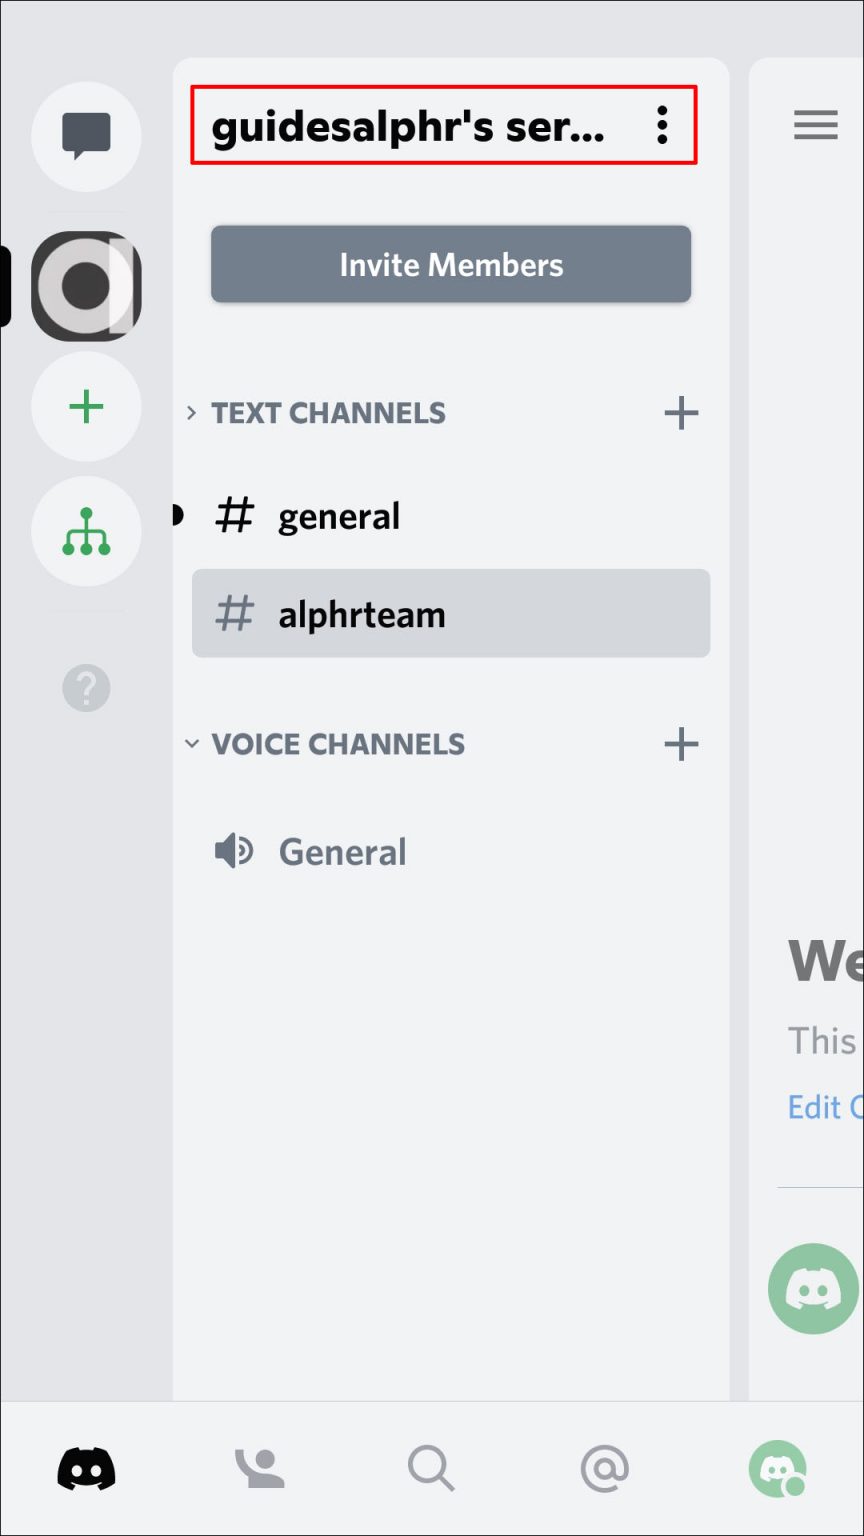
Task: Collapse the VOICE CHANNELS category
Action: tap(192, 744)
